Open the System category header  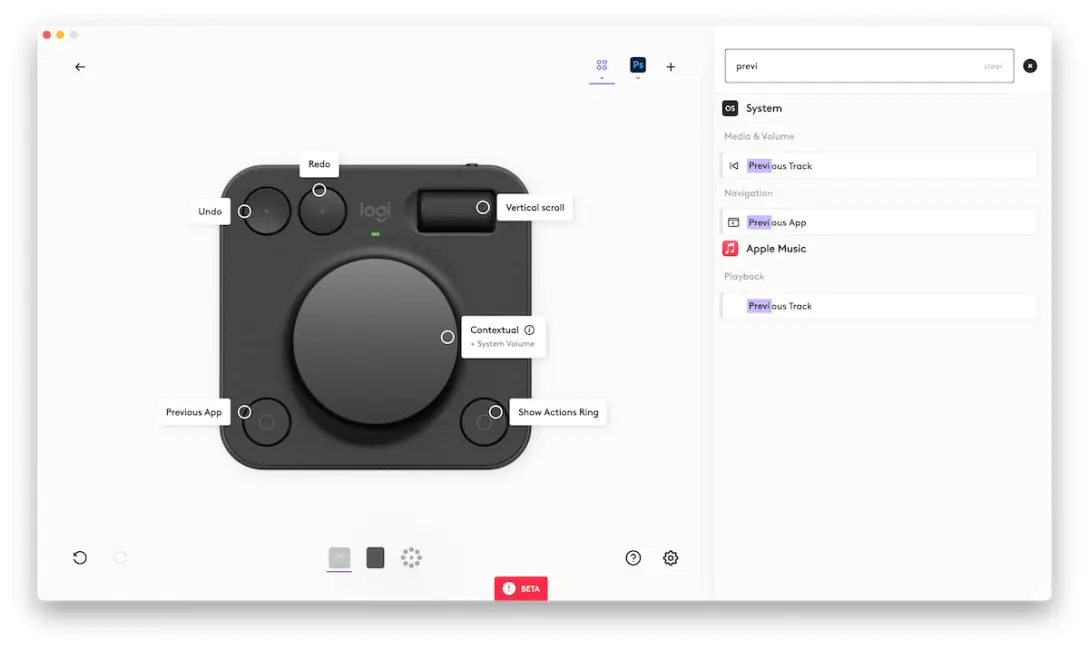(763, 108)
